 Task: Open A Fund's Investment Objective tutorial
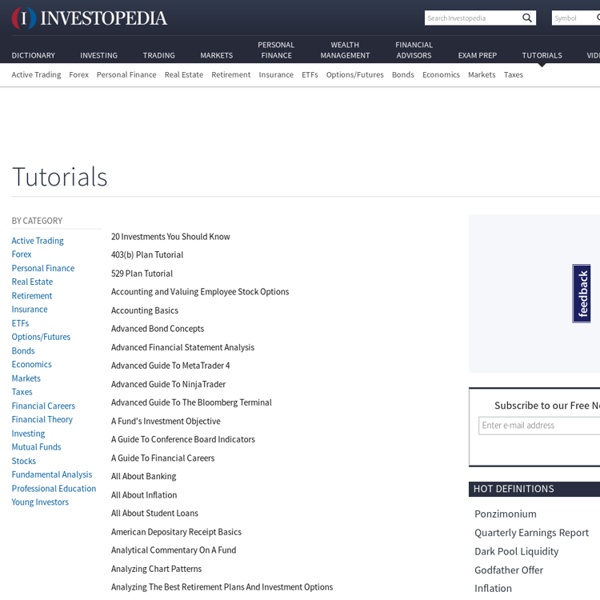166,421
